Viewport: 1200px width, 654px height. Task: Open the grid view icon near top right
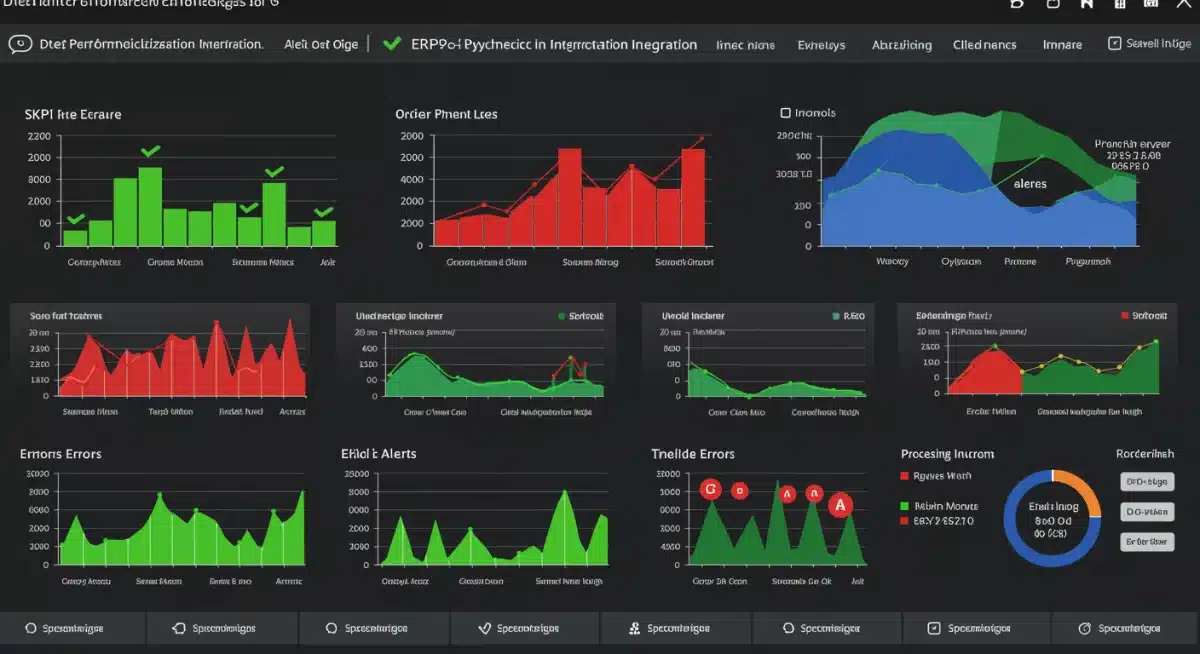tap(1119, 6)
